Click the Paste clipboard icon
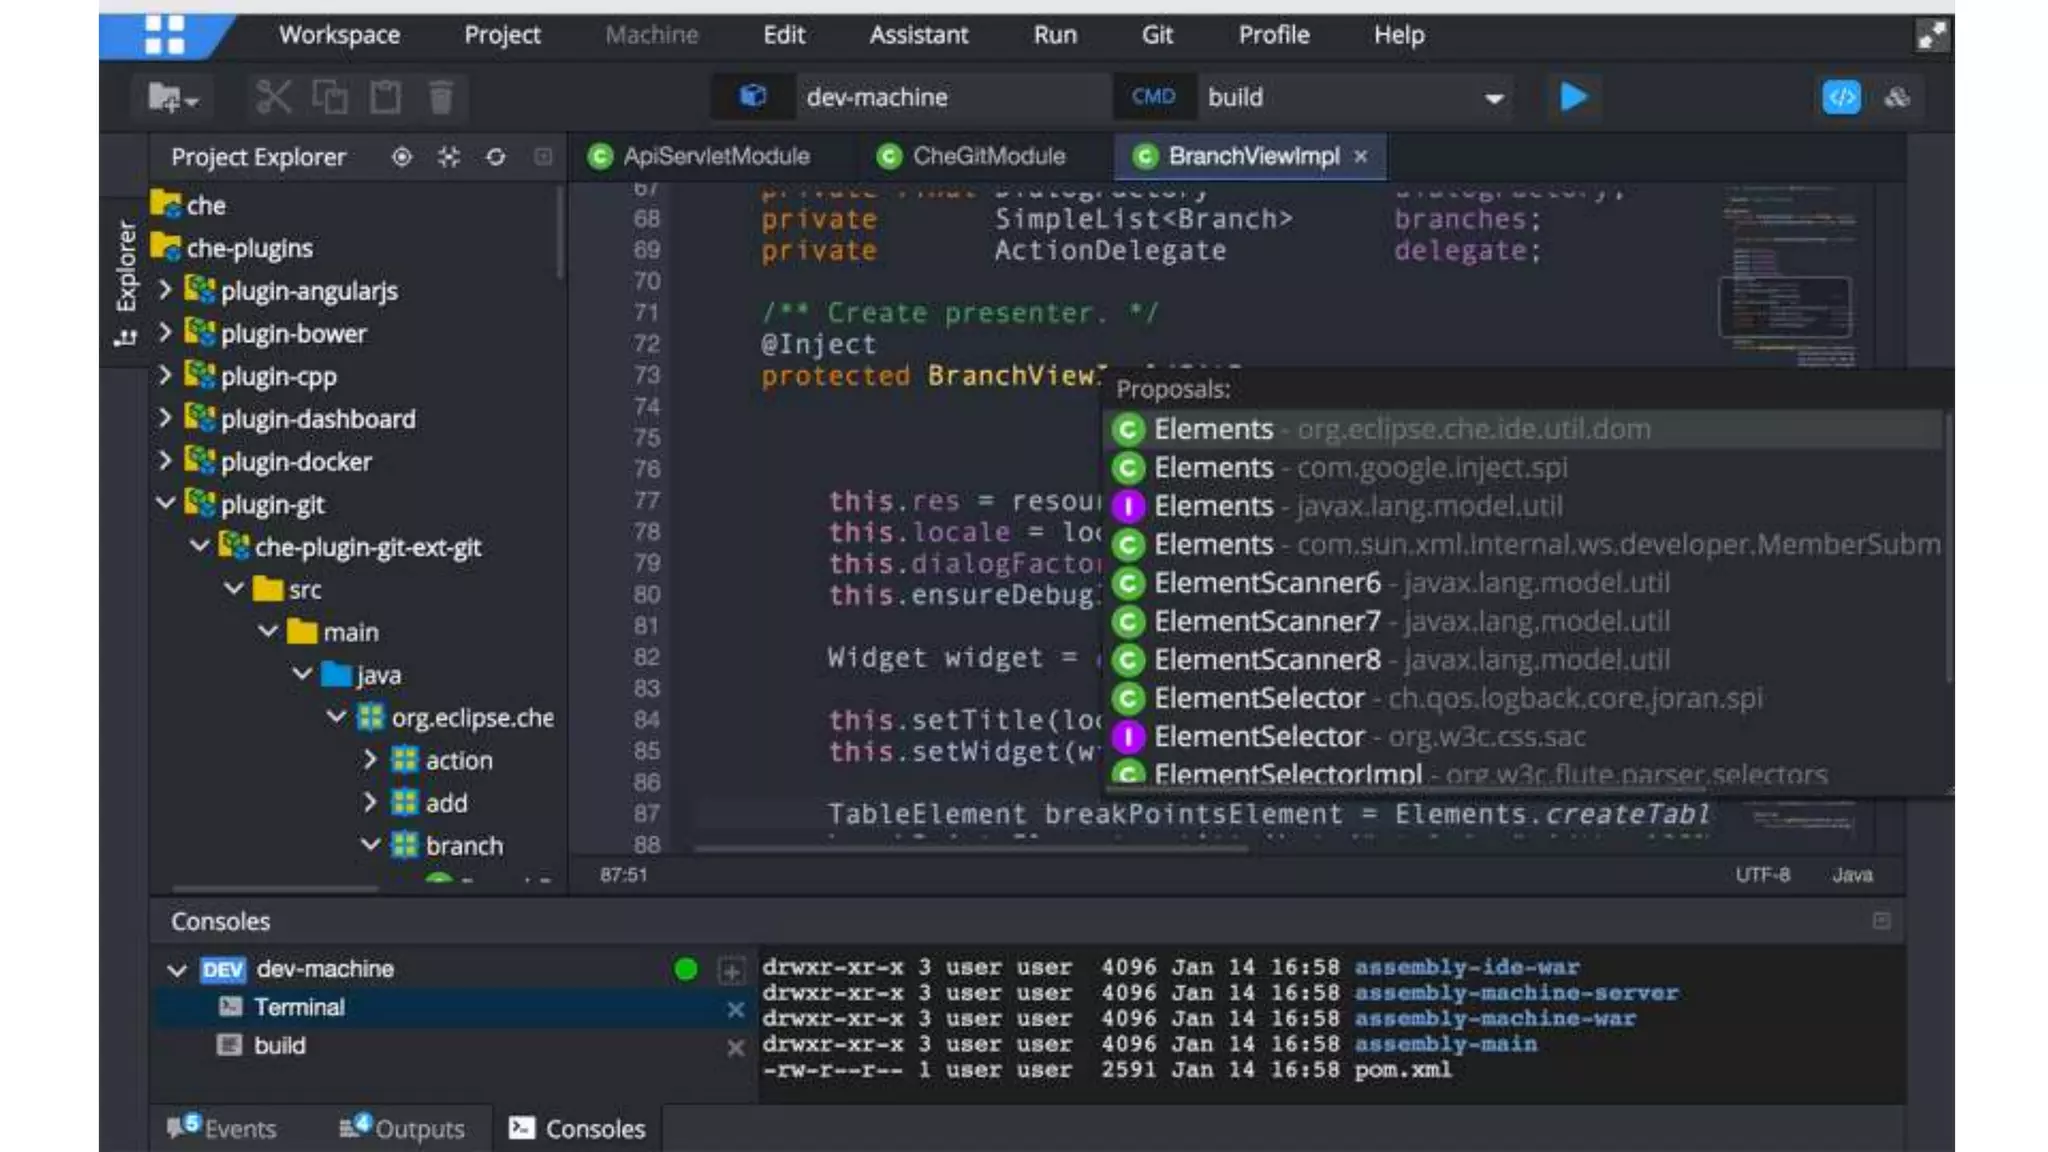2048x1152 pixels. tap(386, 97)
